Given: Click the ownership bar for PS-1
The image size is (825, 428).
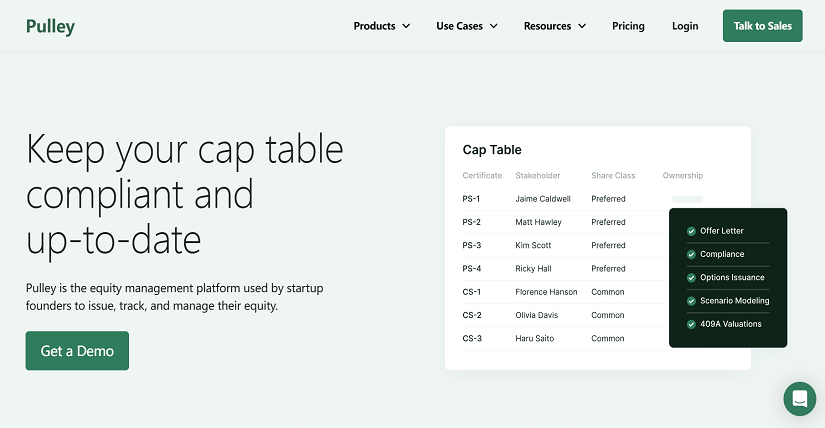Looking at the screenshot, I should pos(687,199).
